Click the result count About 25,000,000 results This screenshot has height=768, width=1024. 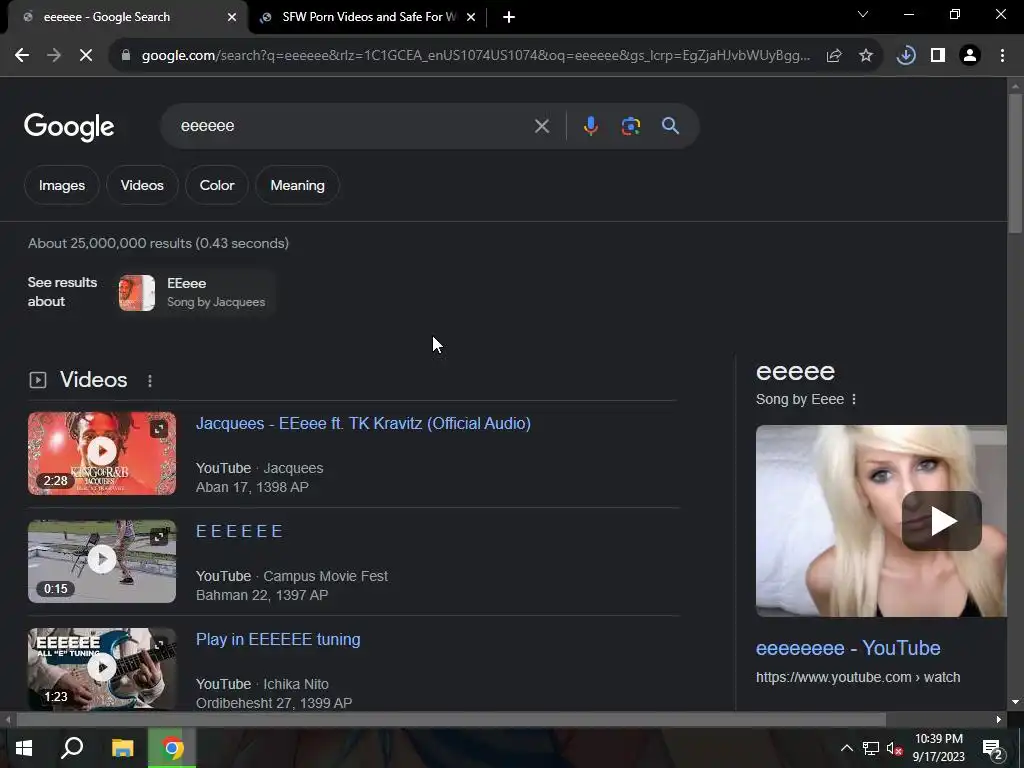coord(158,244)
